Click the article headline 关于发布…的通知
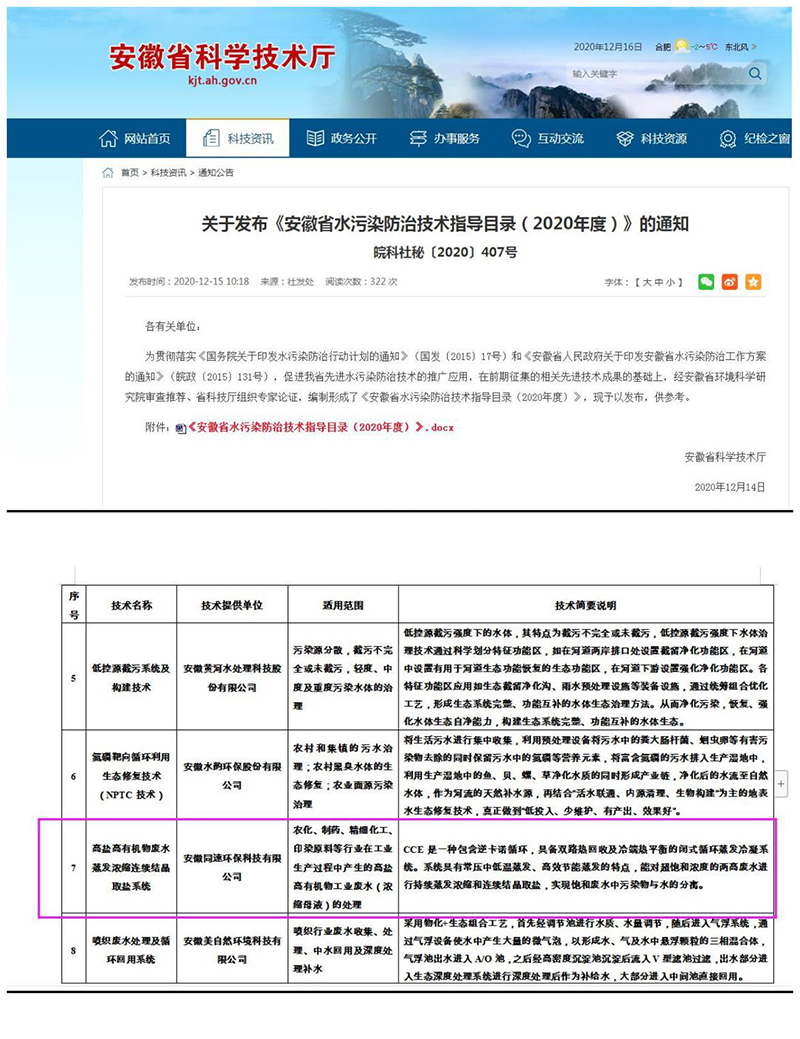This screenshot has width=800, height=1039. (x=445, y=224)
